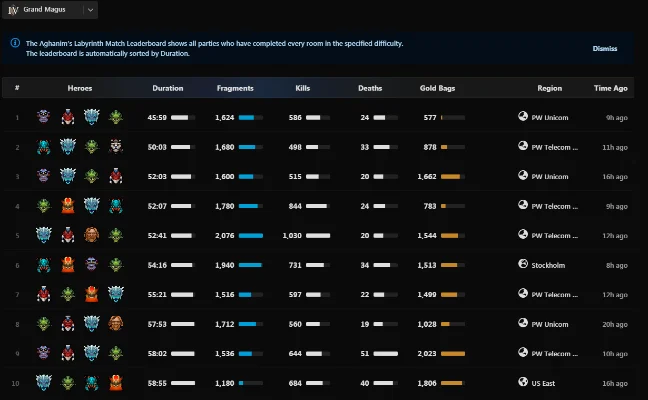This screenshot has height=400, width=648.
Task: Click the first hero icon in row 2
Action: click(43, 147)
